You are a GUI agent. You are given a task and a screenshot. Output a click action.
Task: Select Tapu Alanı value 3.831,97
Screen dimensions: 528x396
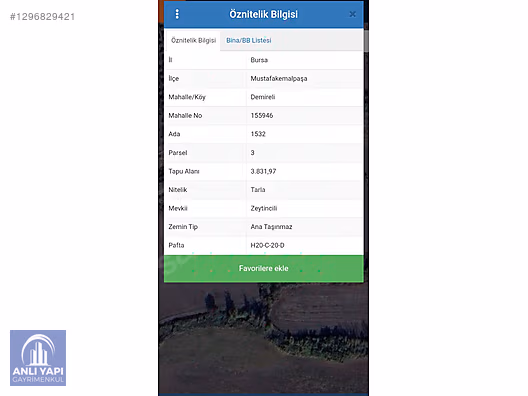pos(263,171)
